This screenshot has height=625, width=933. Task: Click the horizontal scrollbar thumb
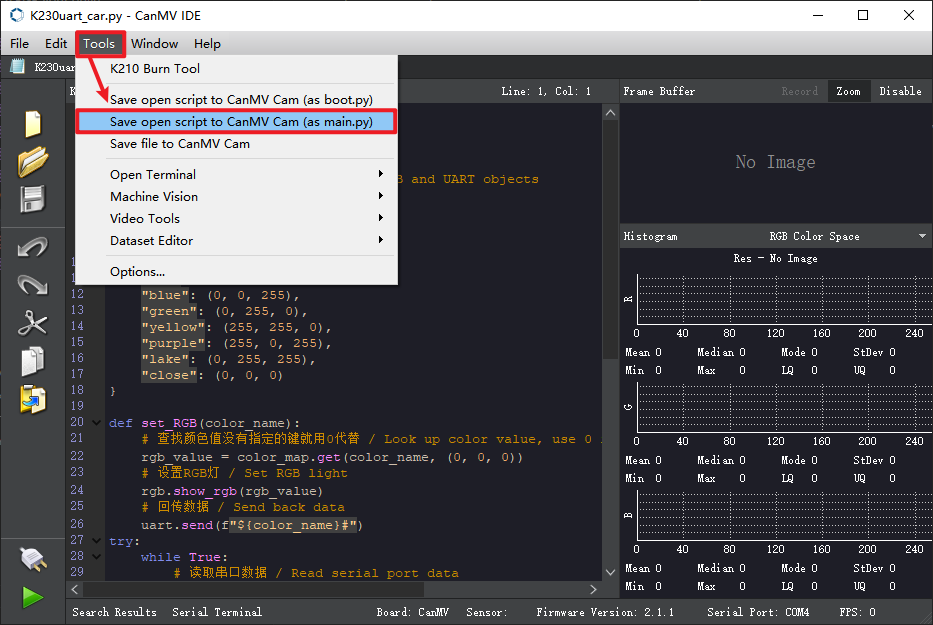[253, 589]
